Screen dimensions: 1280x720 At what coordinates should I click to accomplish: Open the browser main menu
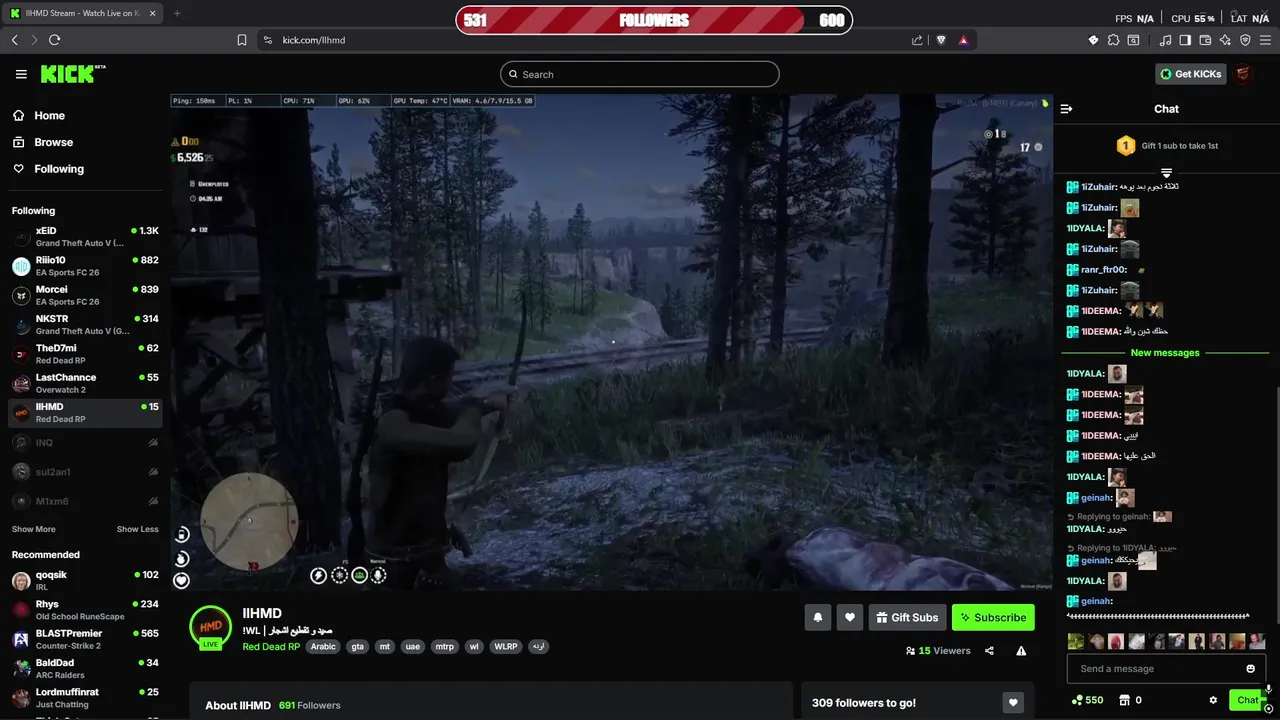click(x=1265, y=40)
